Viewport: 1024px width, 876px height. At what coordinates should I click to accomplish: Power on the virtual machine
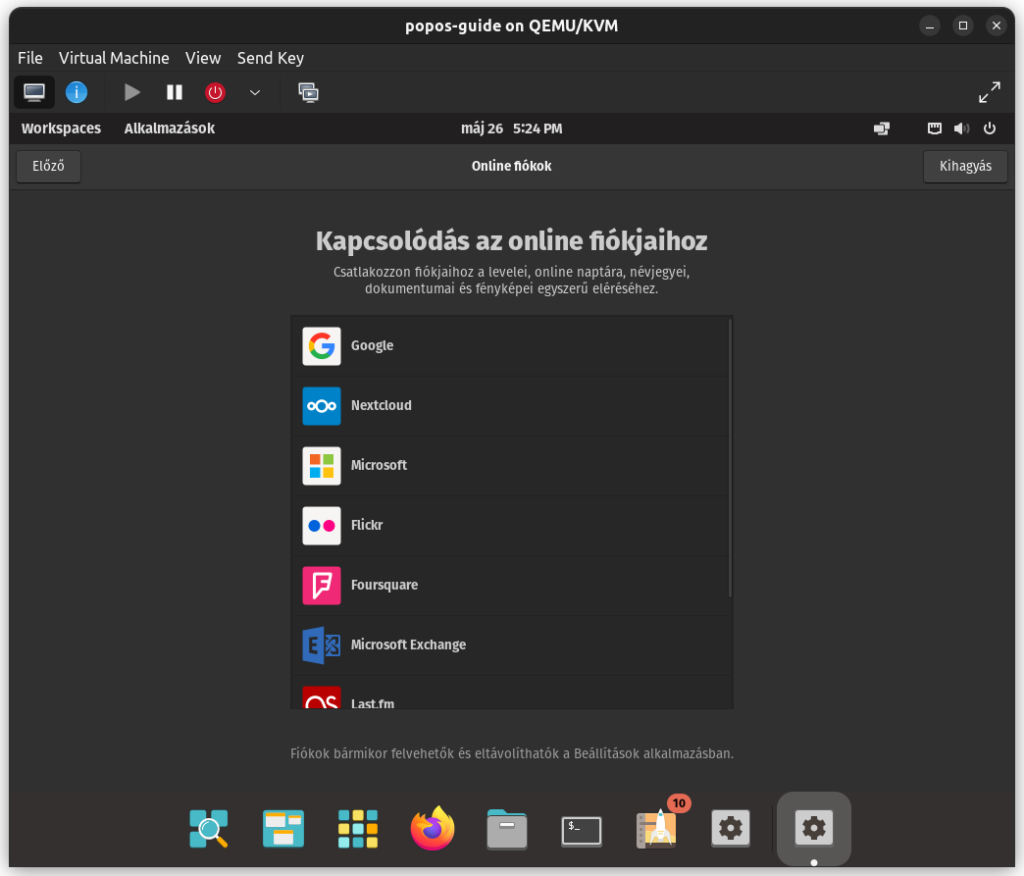(x=133, y=92)
